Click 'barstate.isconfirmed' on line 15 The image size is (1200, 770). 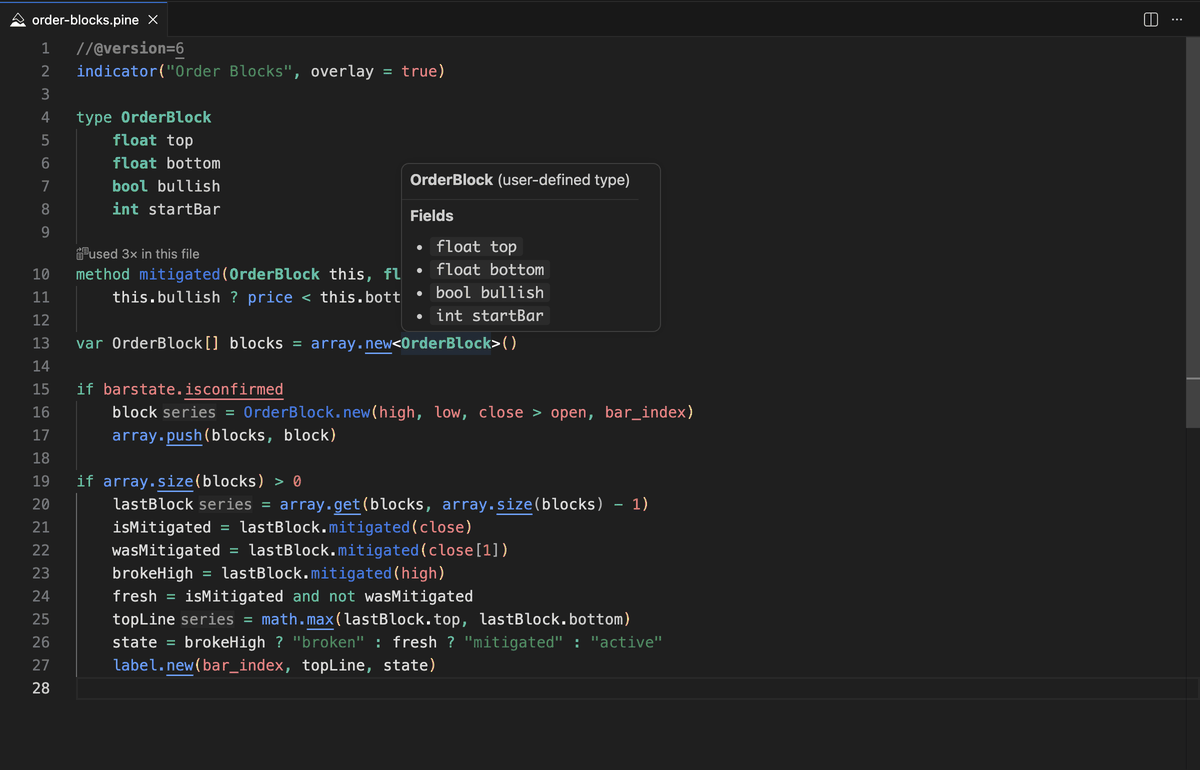tap(193, 390)
